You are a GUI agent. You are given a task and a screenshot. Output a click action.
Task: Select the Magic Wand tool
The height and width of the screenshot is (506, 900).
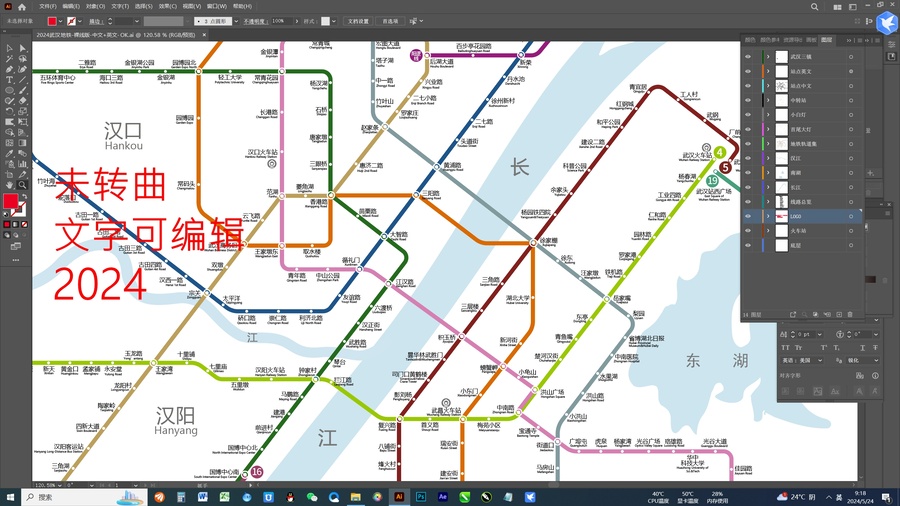[x=10, y=59]
